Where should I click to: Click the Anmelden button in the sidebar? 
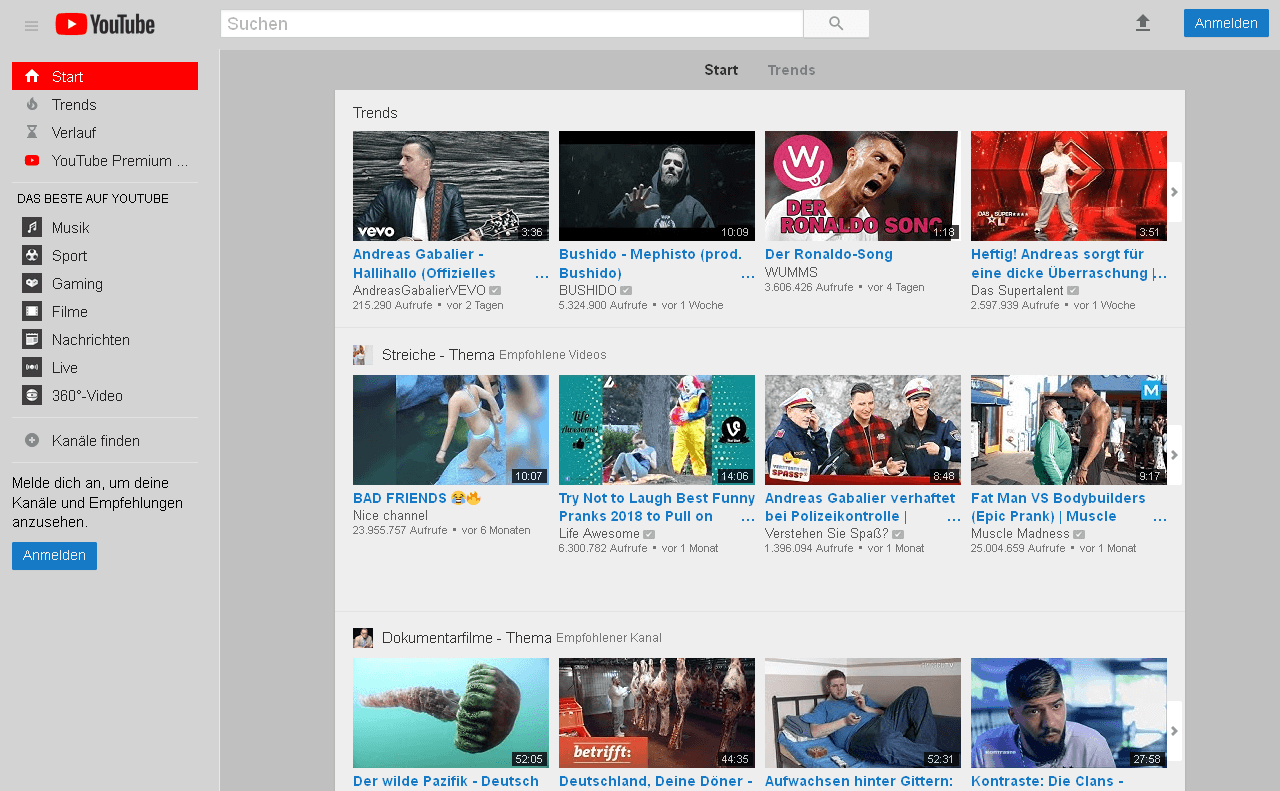tap(54, 556)
